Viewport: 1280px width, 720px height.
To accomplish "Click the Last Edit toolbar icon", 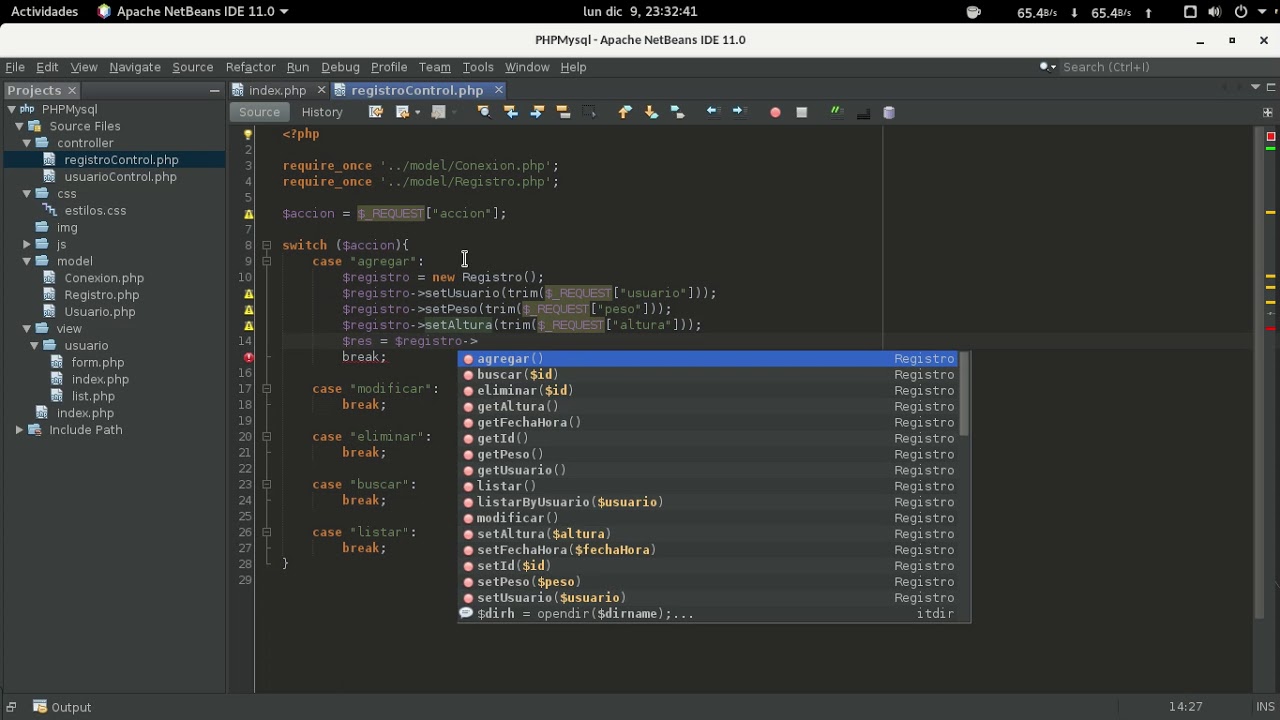I will (x=376, y=112).
